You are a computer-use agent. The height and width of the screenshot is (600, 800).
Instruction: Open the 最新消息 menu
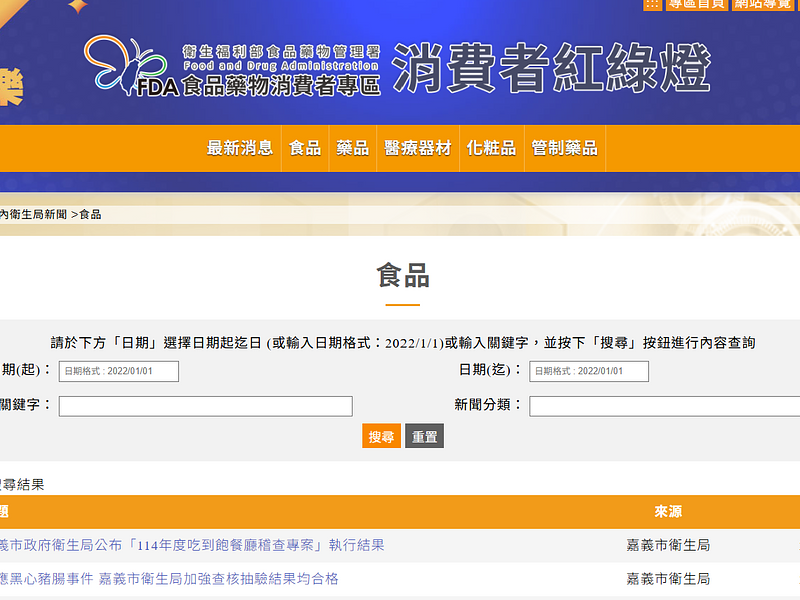(x=240, y=148)
